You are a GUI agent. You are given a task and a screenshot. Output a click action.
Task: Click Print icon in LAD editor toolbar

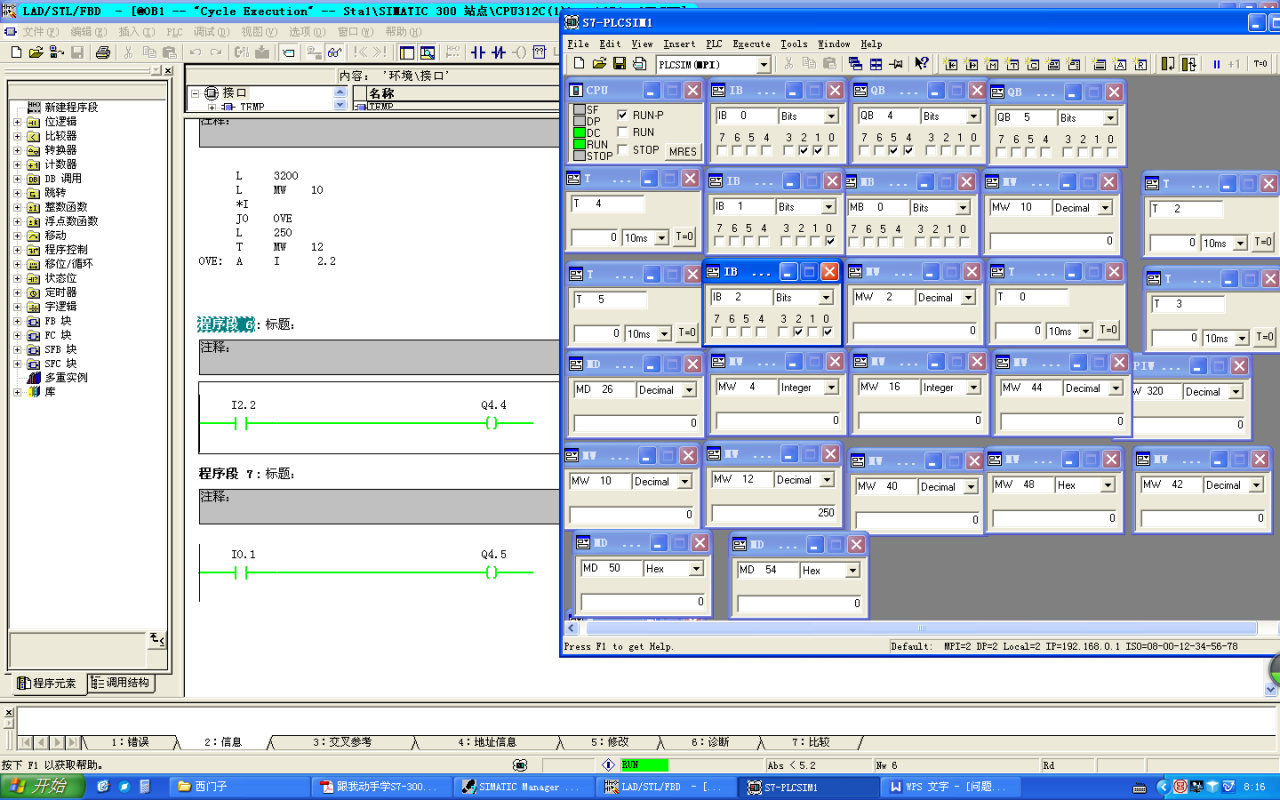pyautogui.click(x=103, y=52)
